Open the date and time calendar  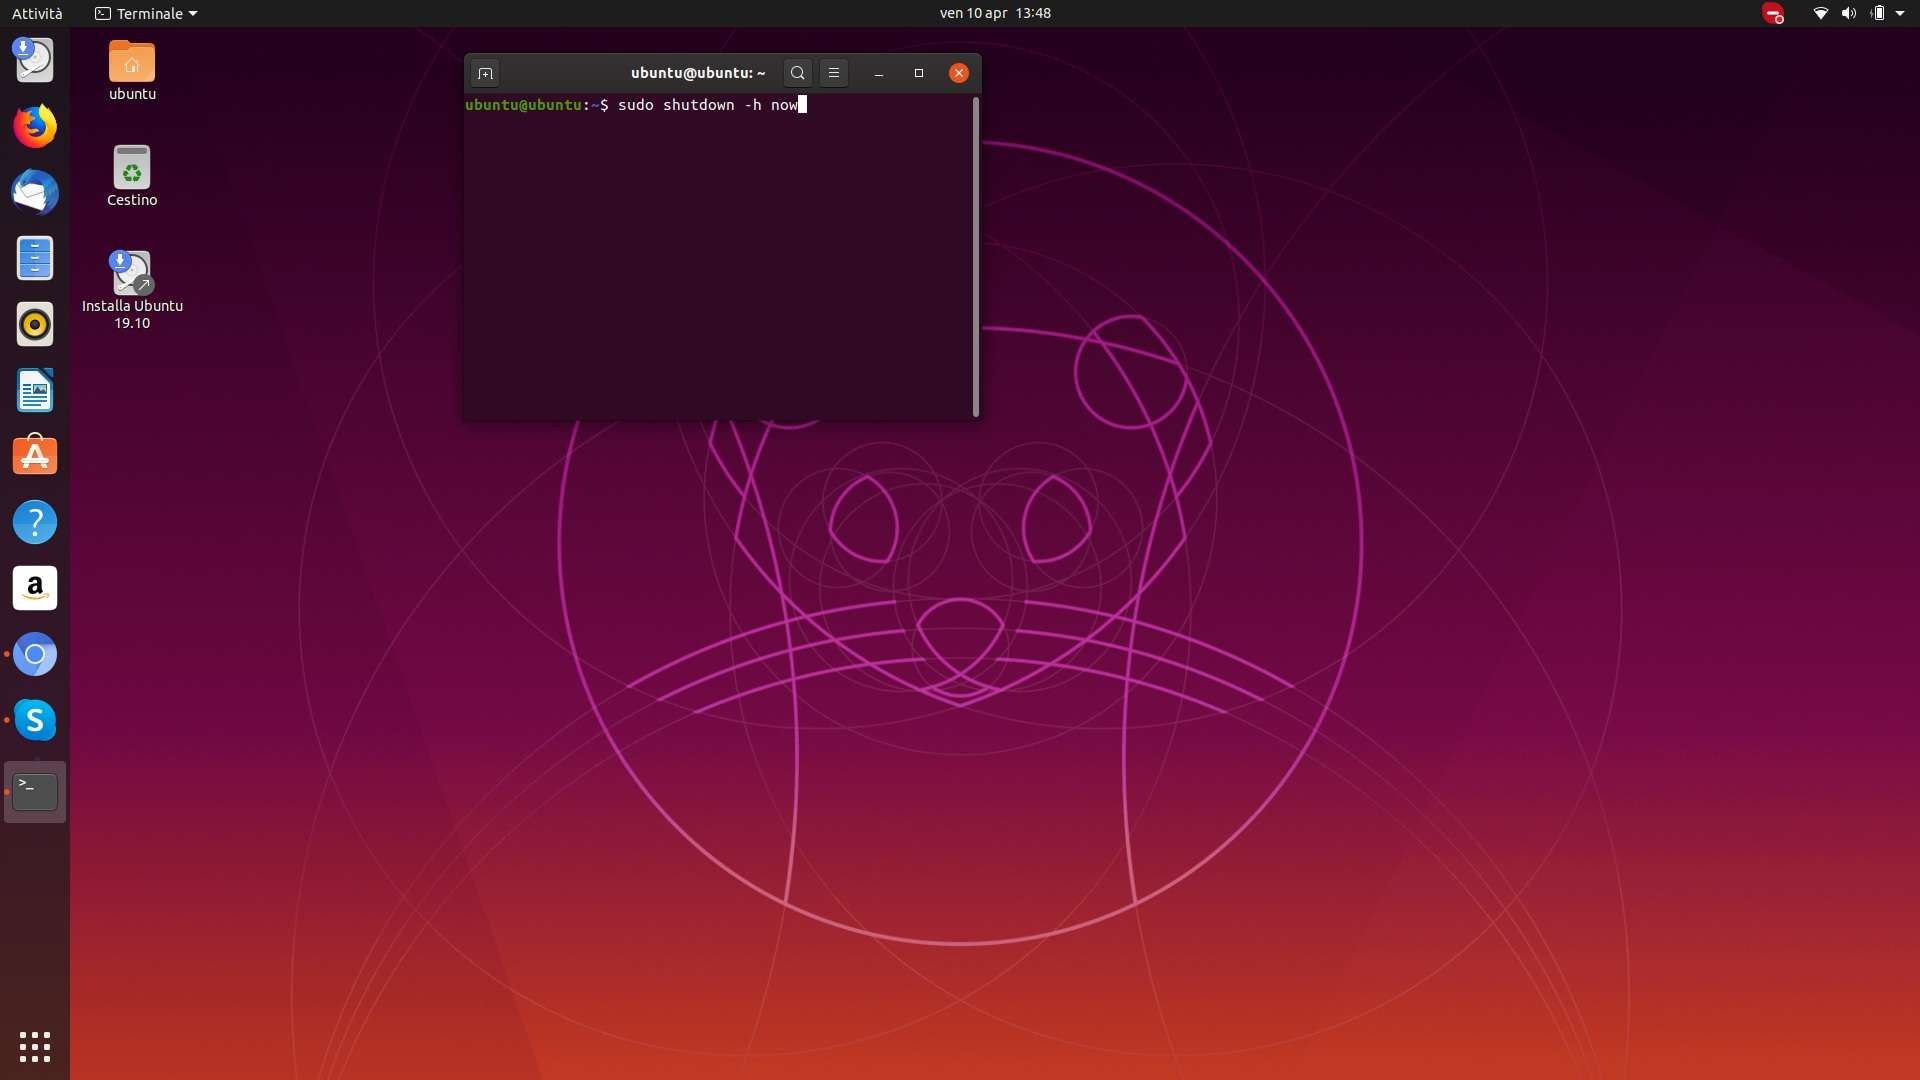coord(994,14)
